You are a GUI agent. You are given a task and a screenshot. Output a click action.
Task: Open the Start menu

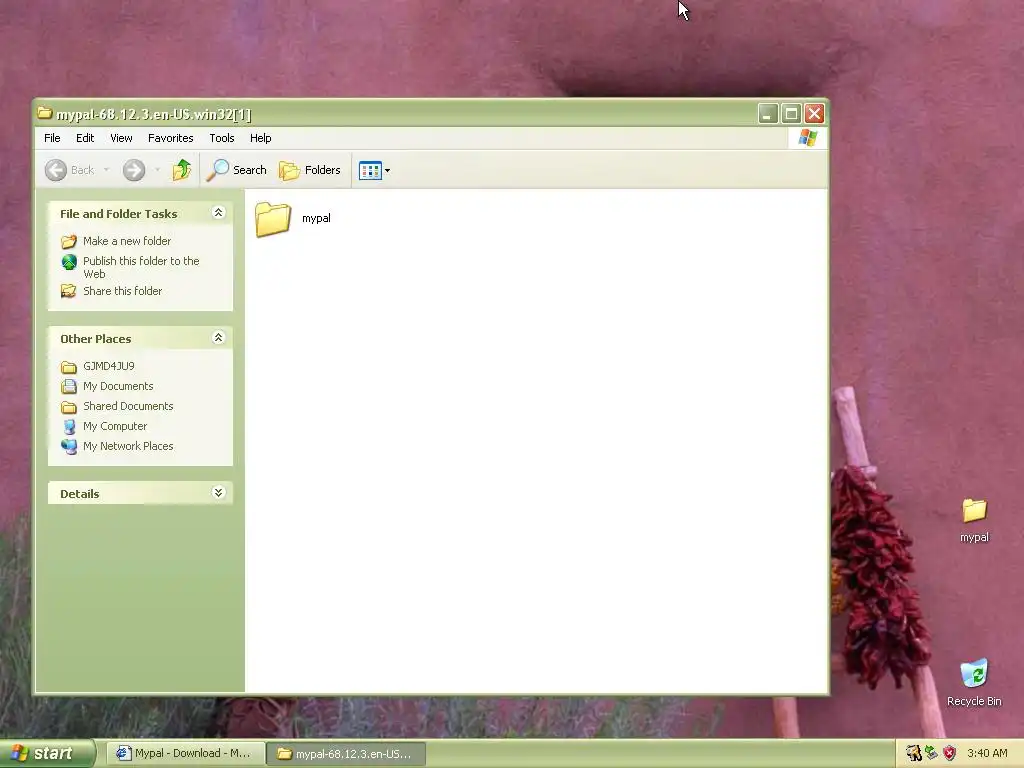pos(47,753)
